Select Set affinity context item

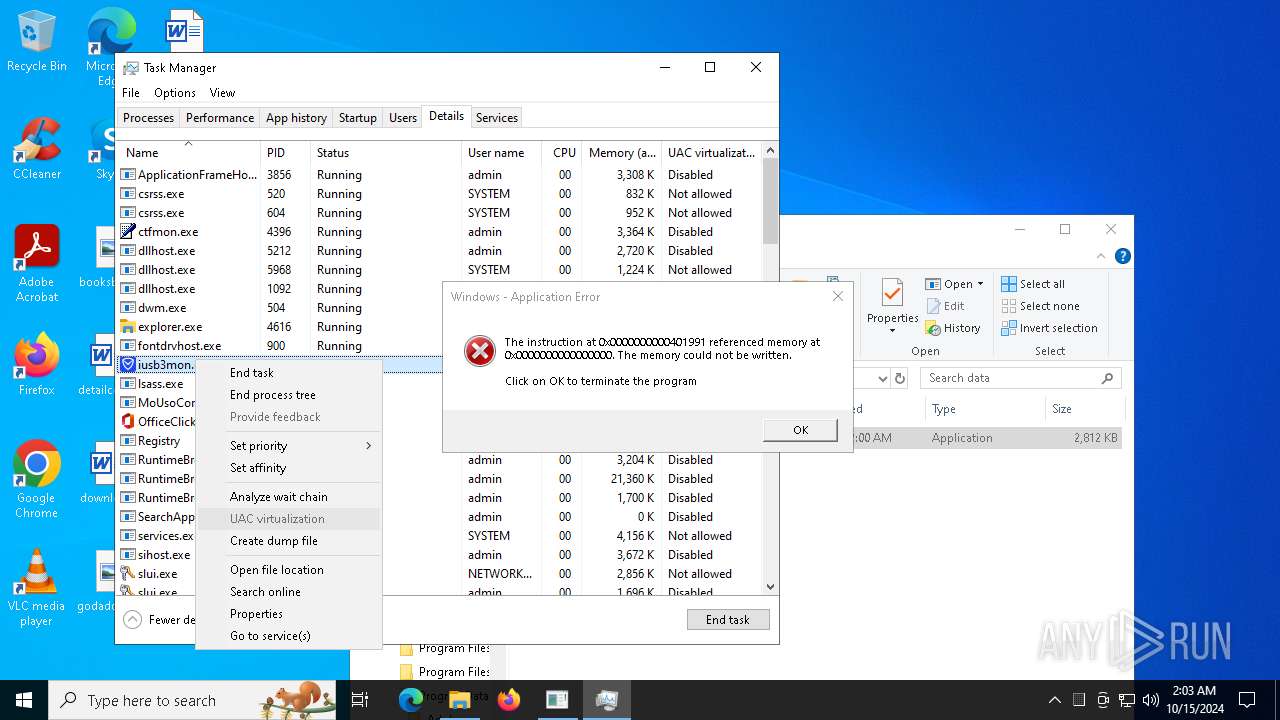coord(289,468)
